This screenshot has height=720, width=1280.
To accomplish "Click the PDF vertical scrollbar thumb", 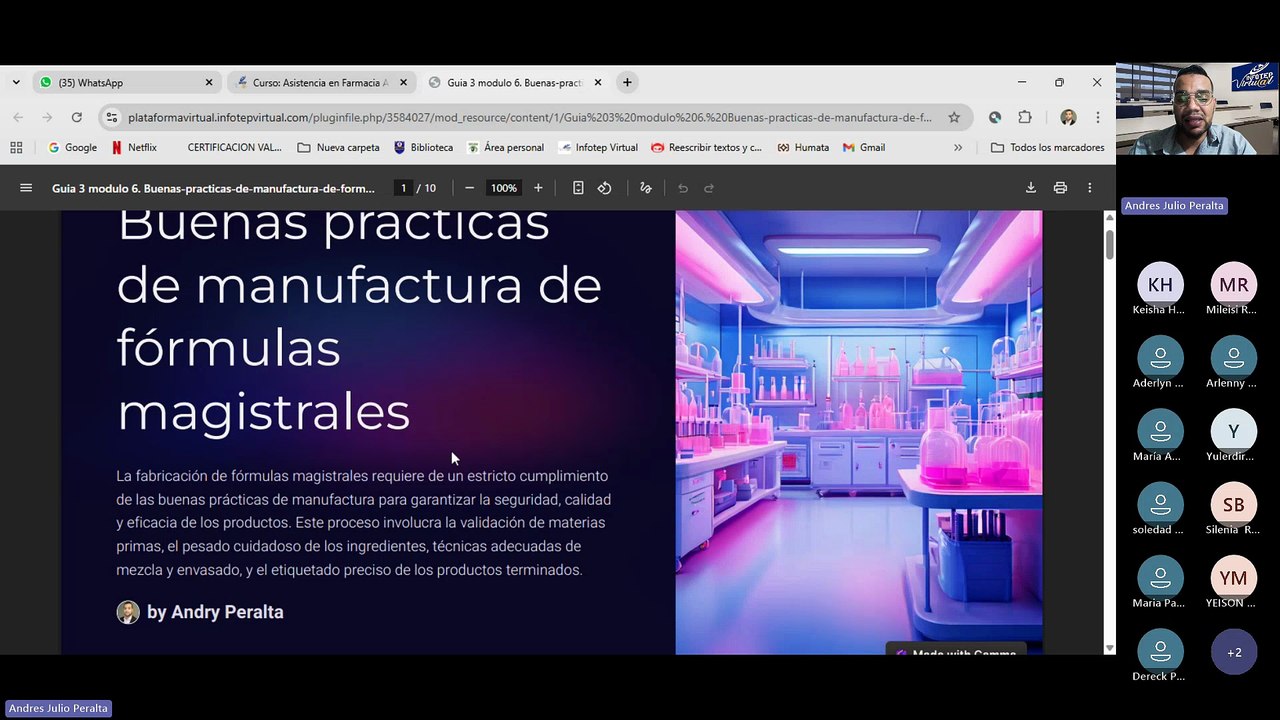I will [1109, 245].
